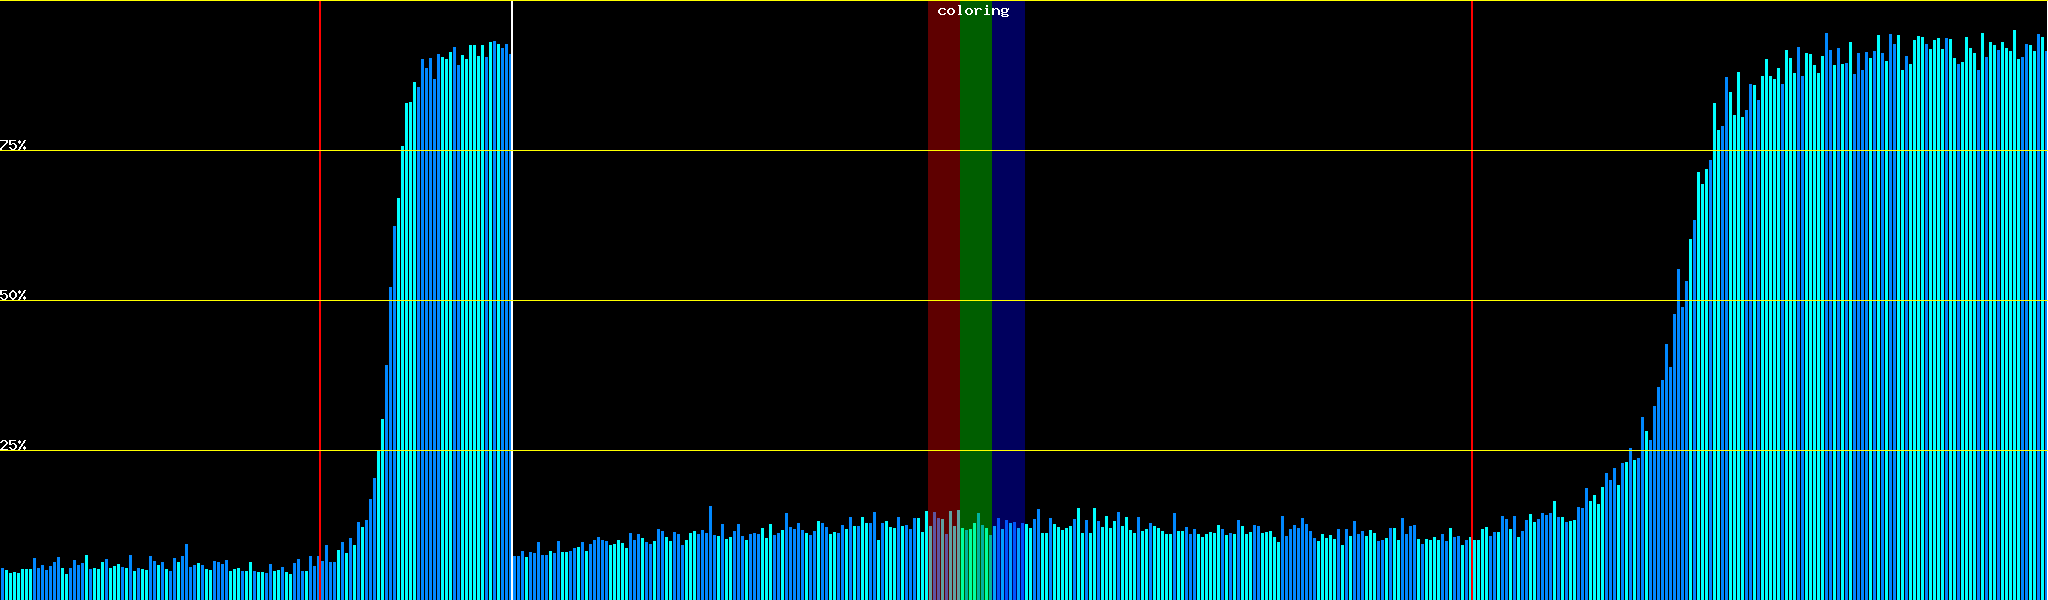Click the yellow border line at top
The height and width of the screenshot is (600, 2048).
700,1
